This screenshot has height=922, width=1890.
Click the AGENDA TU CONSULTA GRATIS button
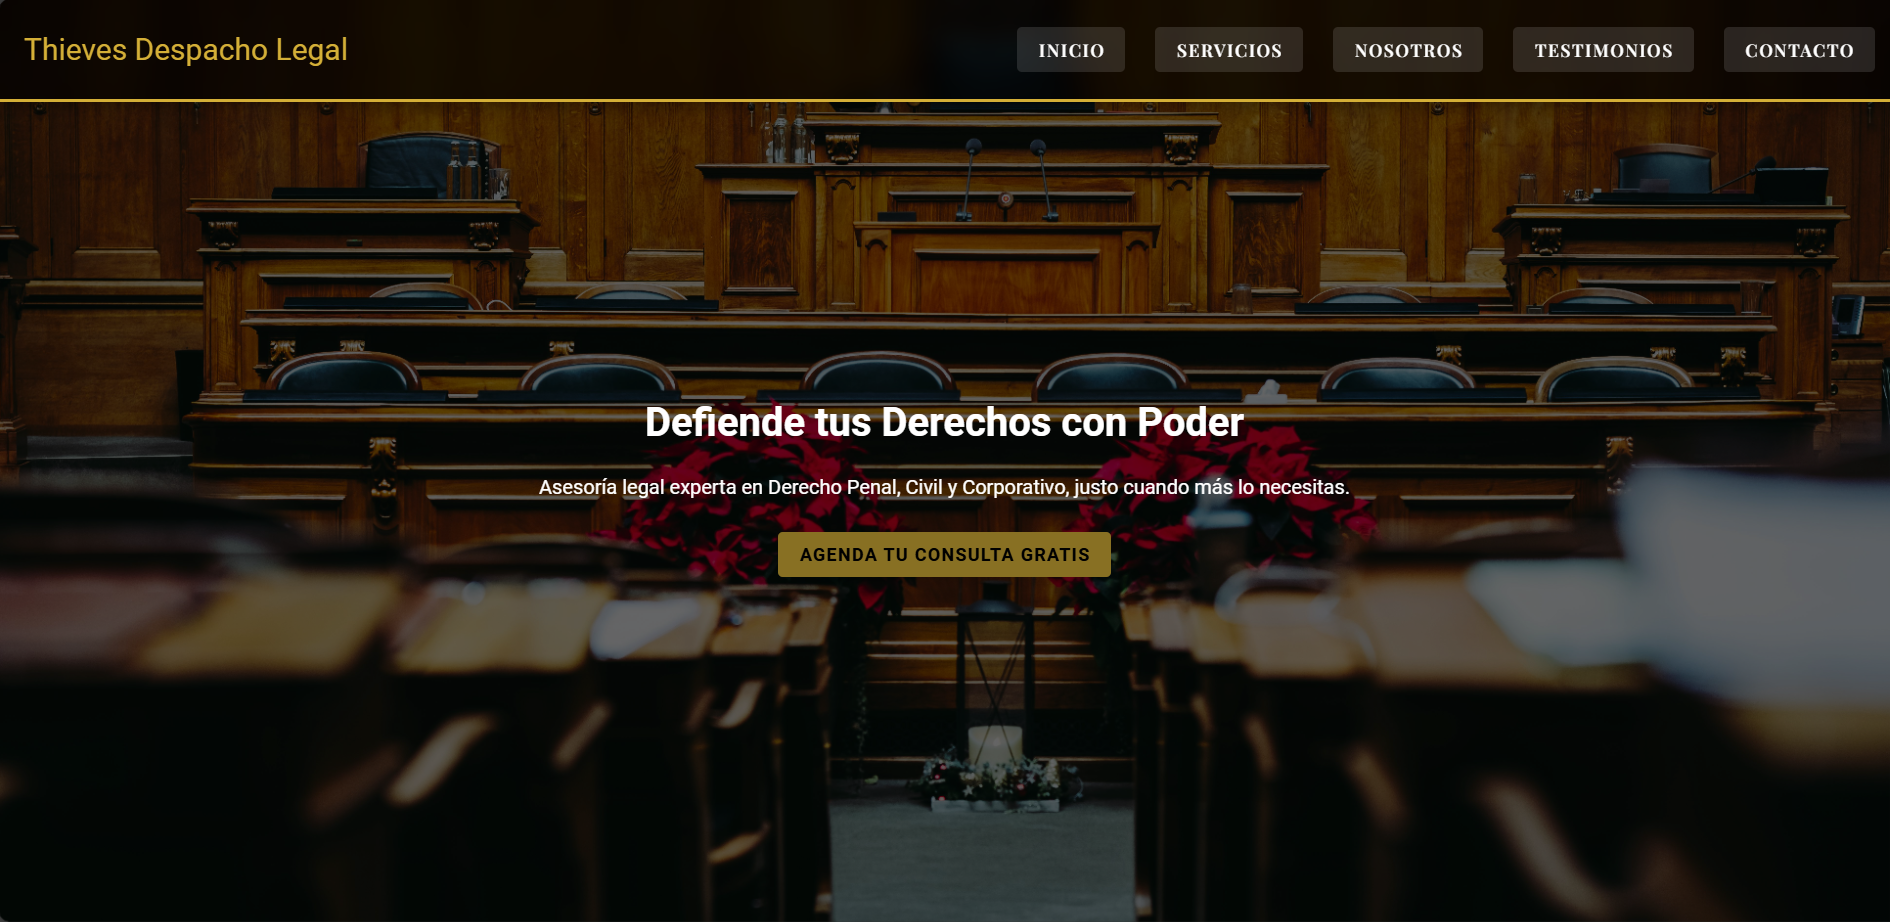tap(943, 554)
